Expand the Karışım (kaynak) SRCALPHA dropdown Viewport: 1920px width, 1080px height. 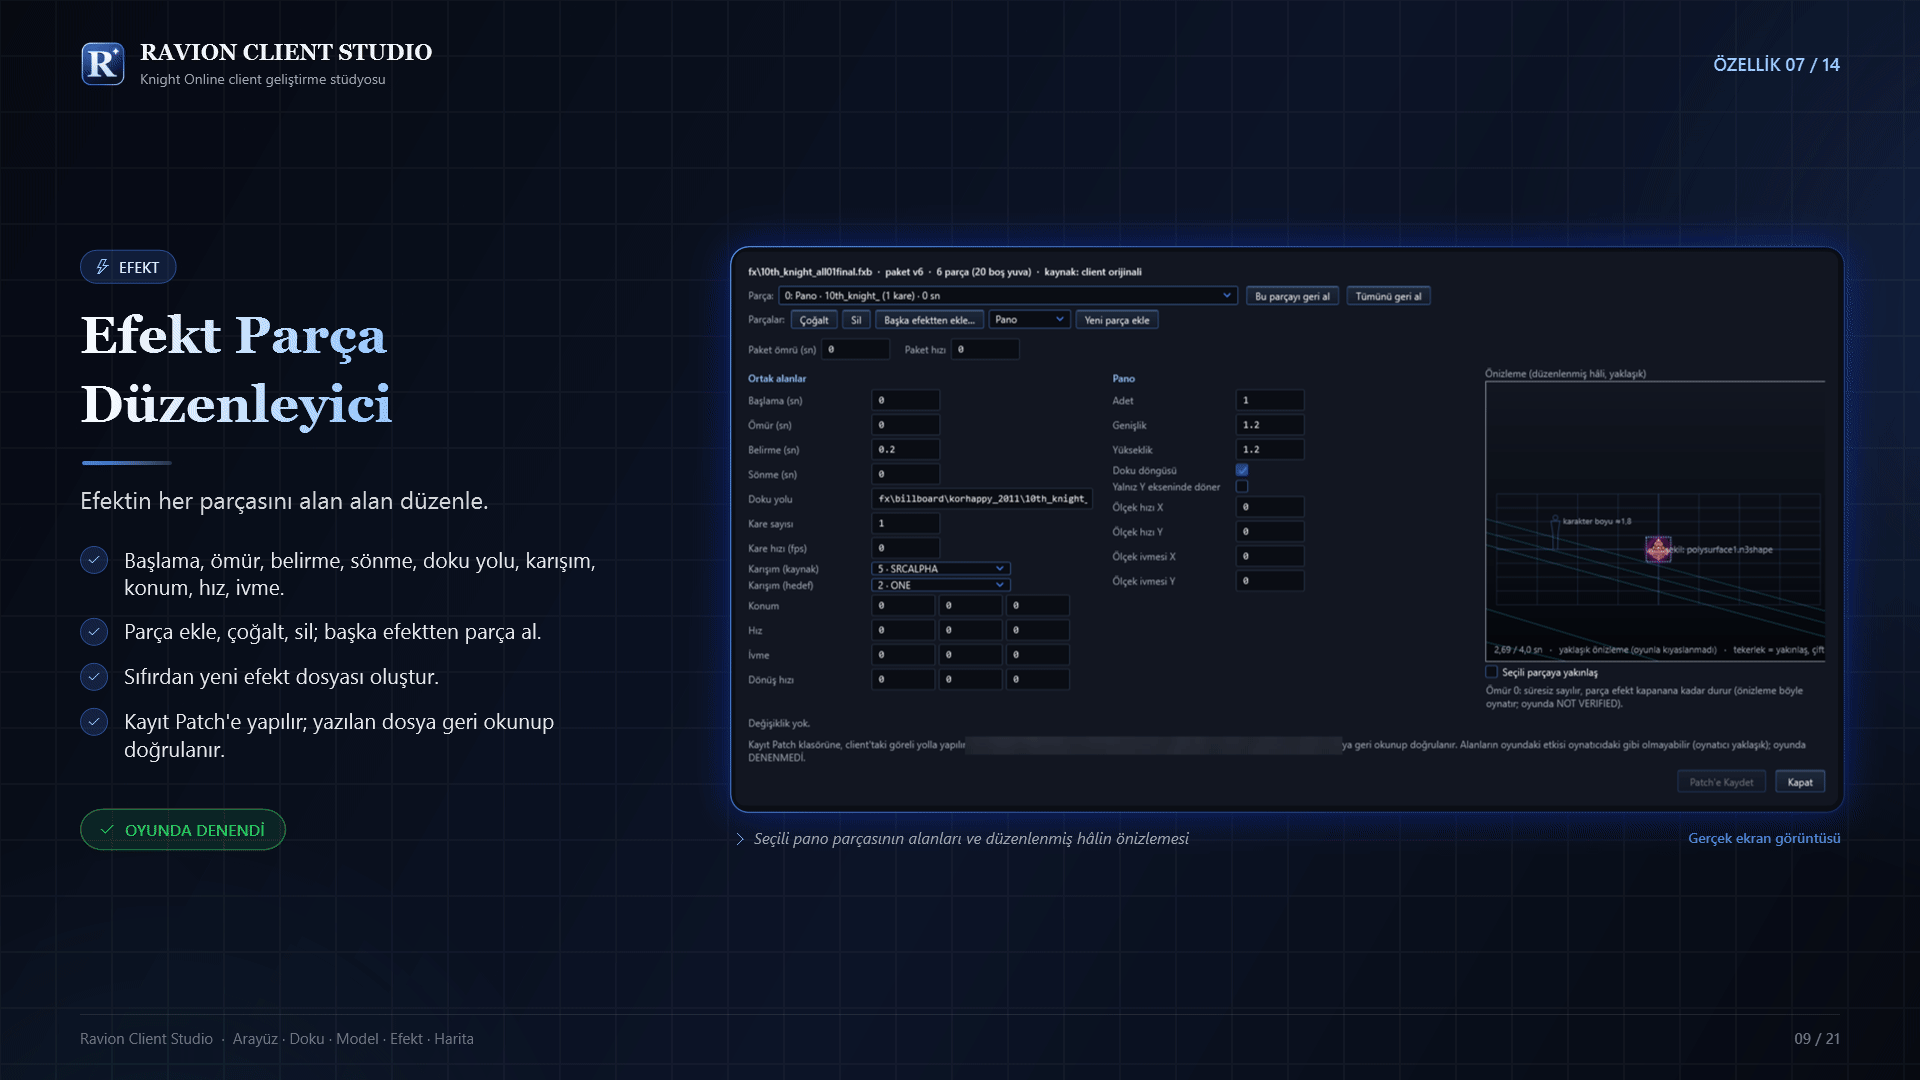941,568
